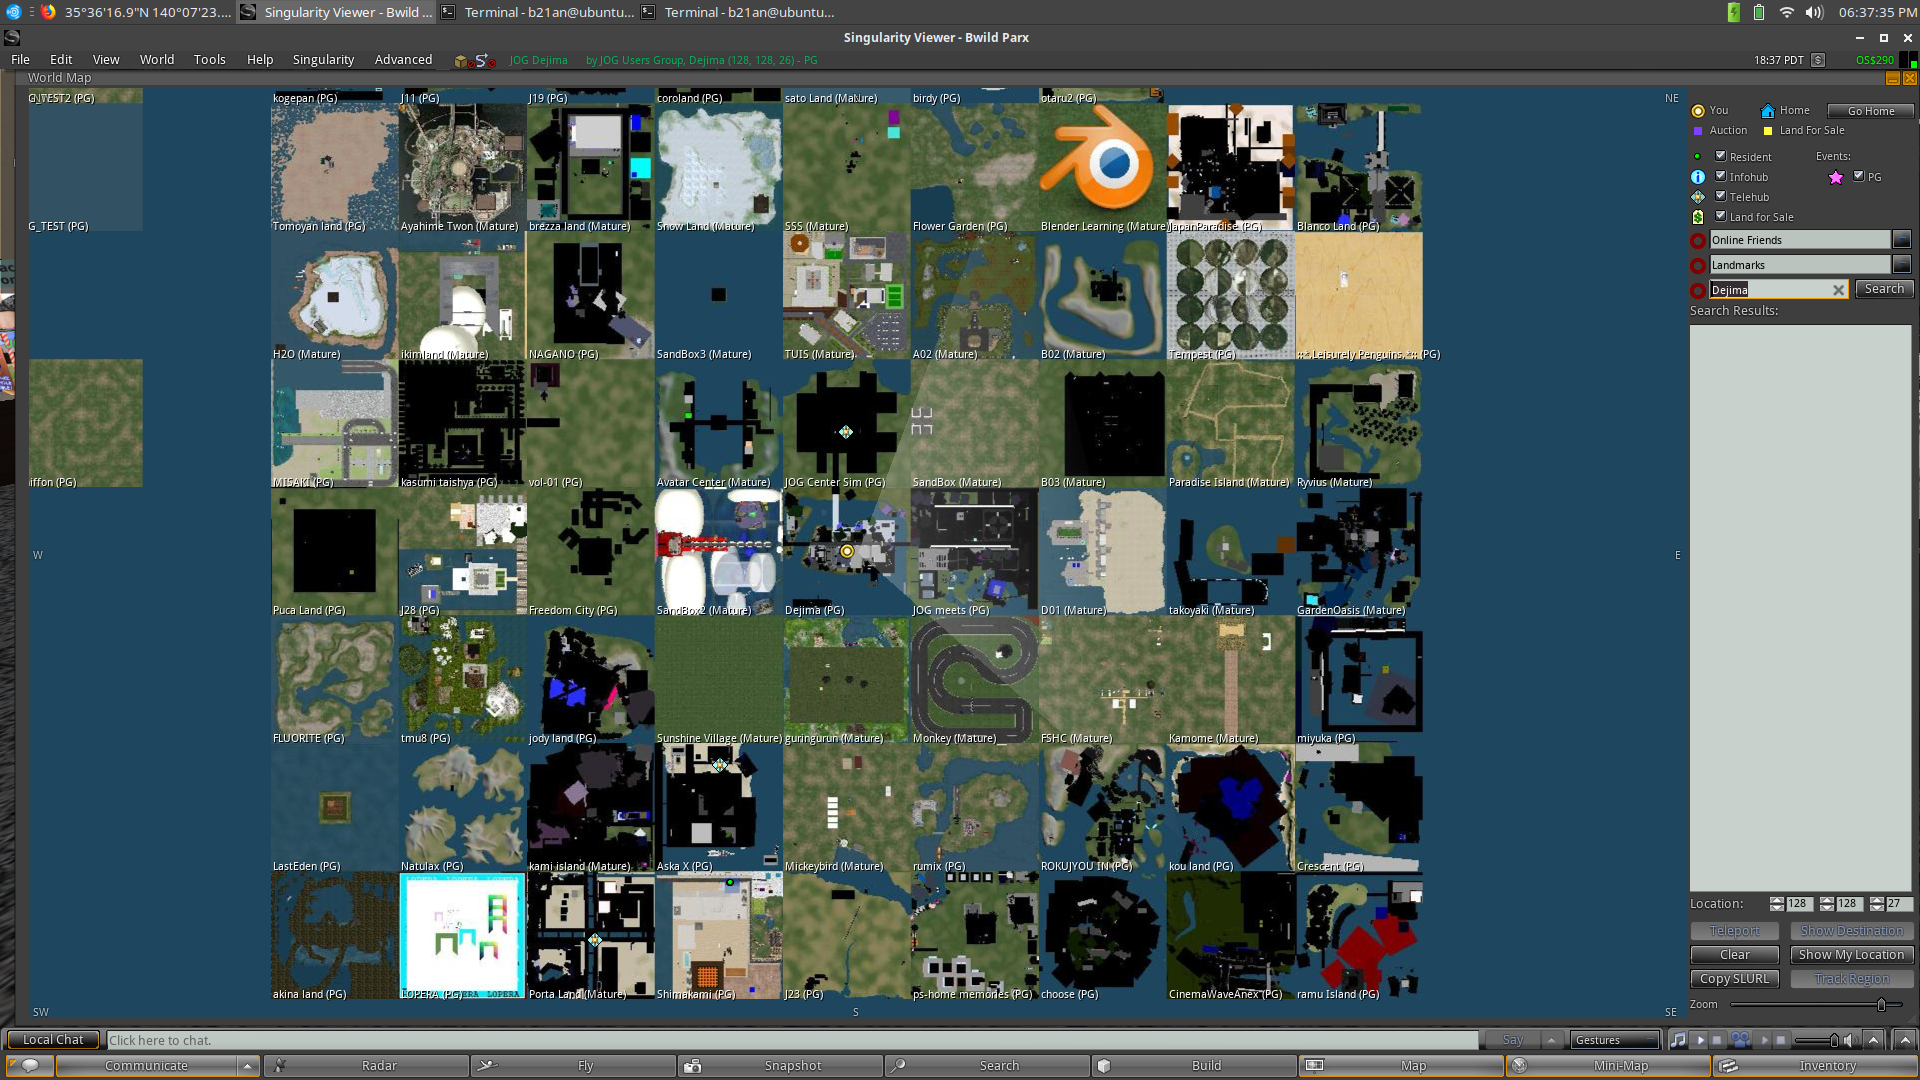The height and width of the screenshot is (1080, 1920).
Task: Stop the parcel music stream
Action: click(1717, 1040)
